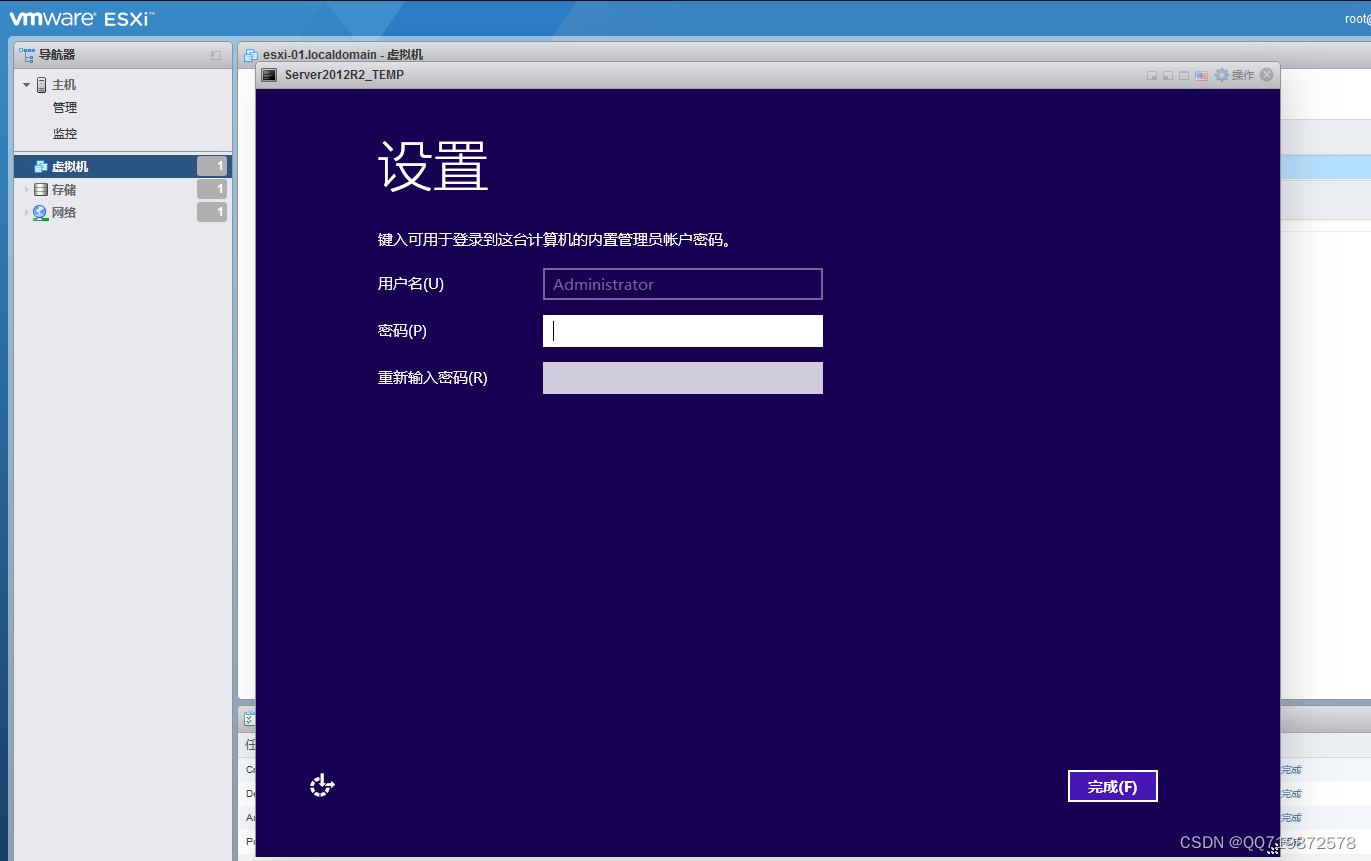Click the esxi-01.localdomain - 虚拟机 panel title
This screenshot has height=861, width=1371.
343,54
